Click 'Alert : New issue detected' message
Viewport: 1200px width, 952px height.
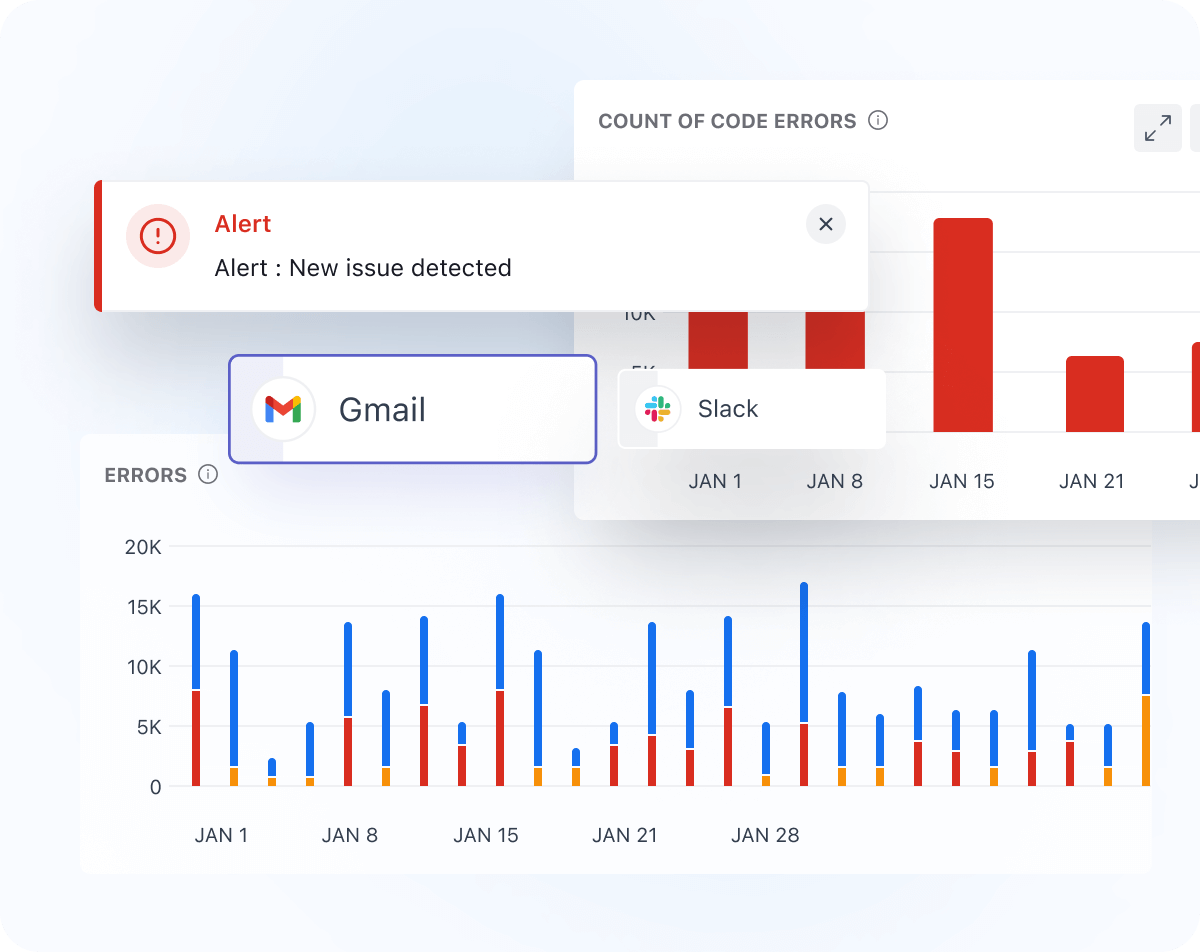point(363,268)
